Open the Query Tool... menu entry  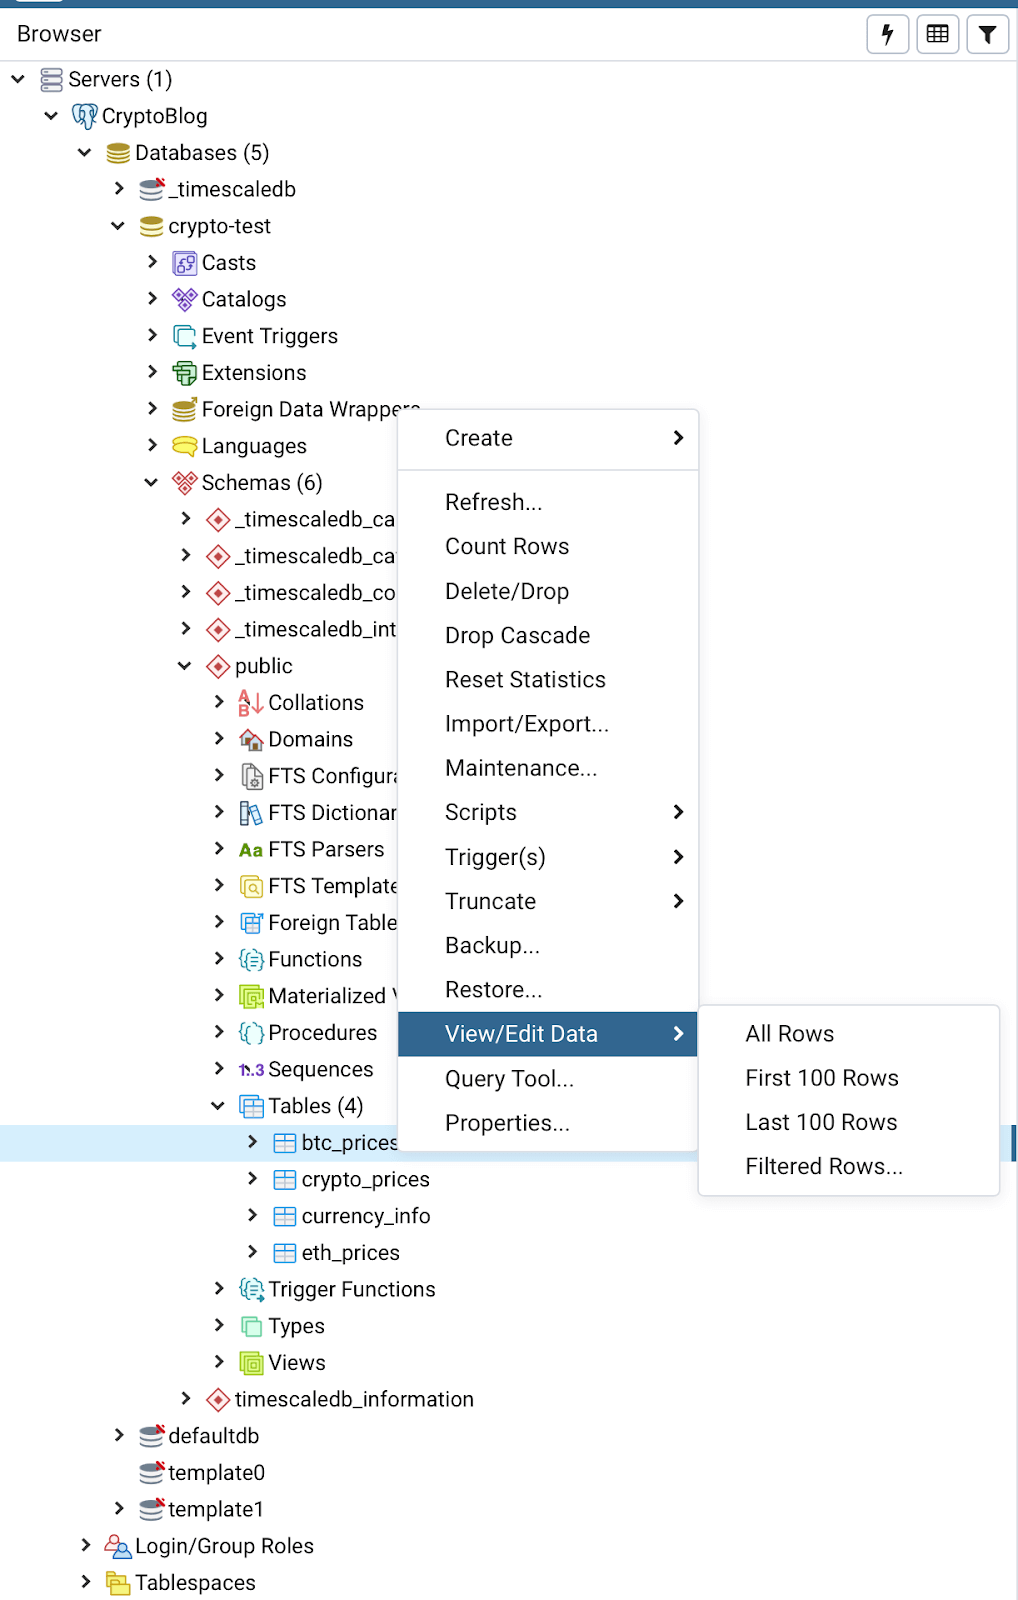pos(509,1079)
